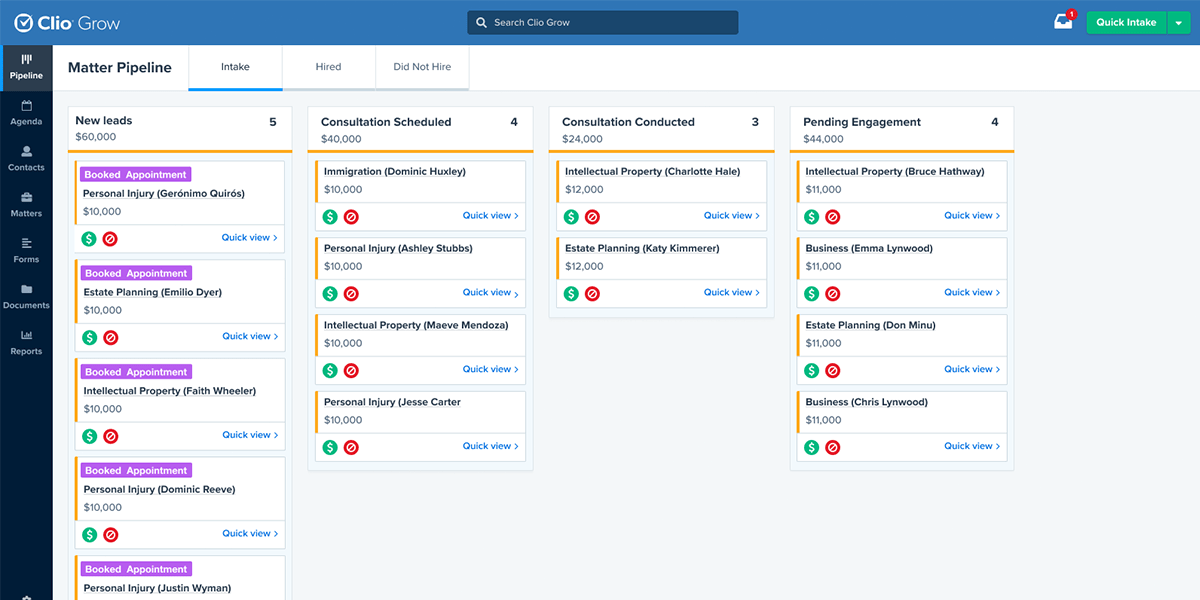This screenshot has height=600, width=1200.
Task: Switch to the Hired tab
Action: coord(328,67)
